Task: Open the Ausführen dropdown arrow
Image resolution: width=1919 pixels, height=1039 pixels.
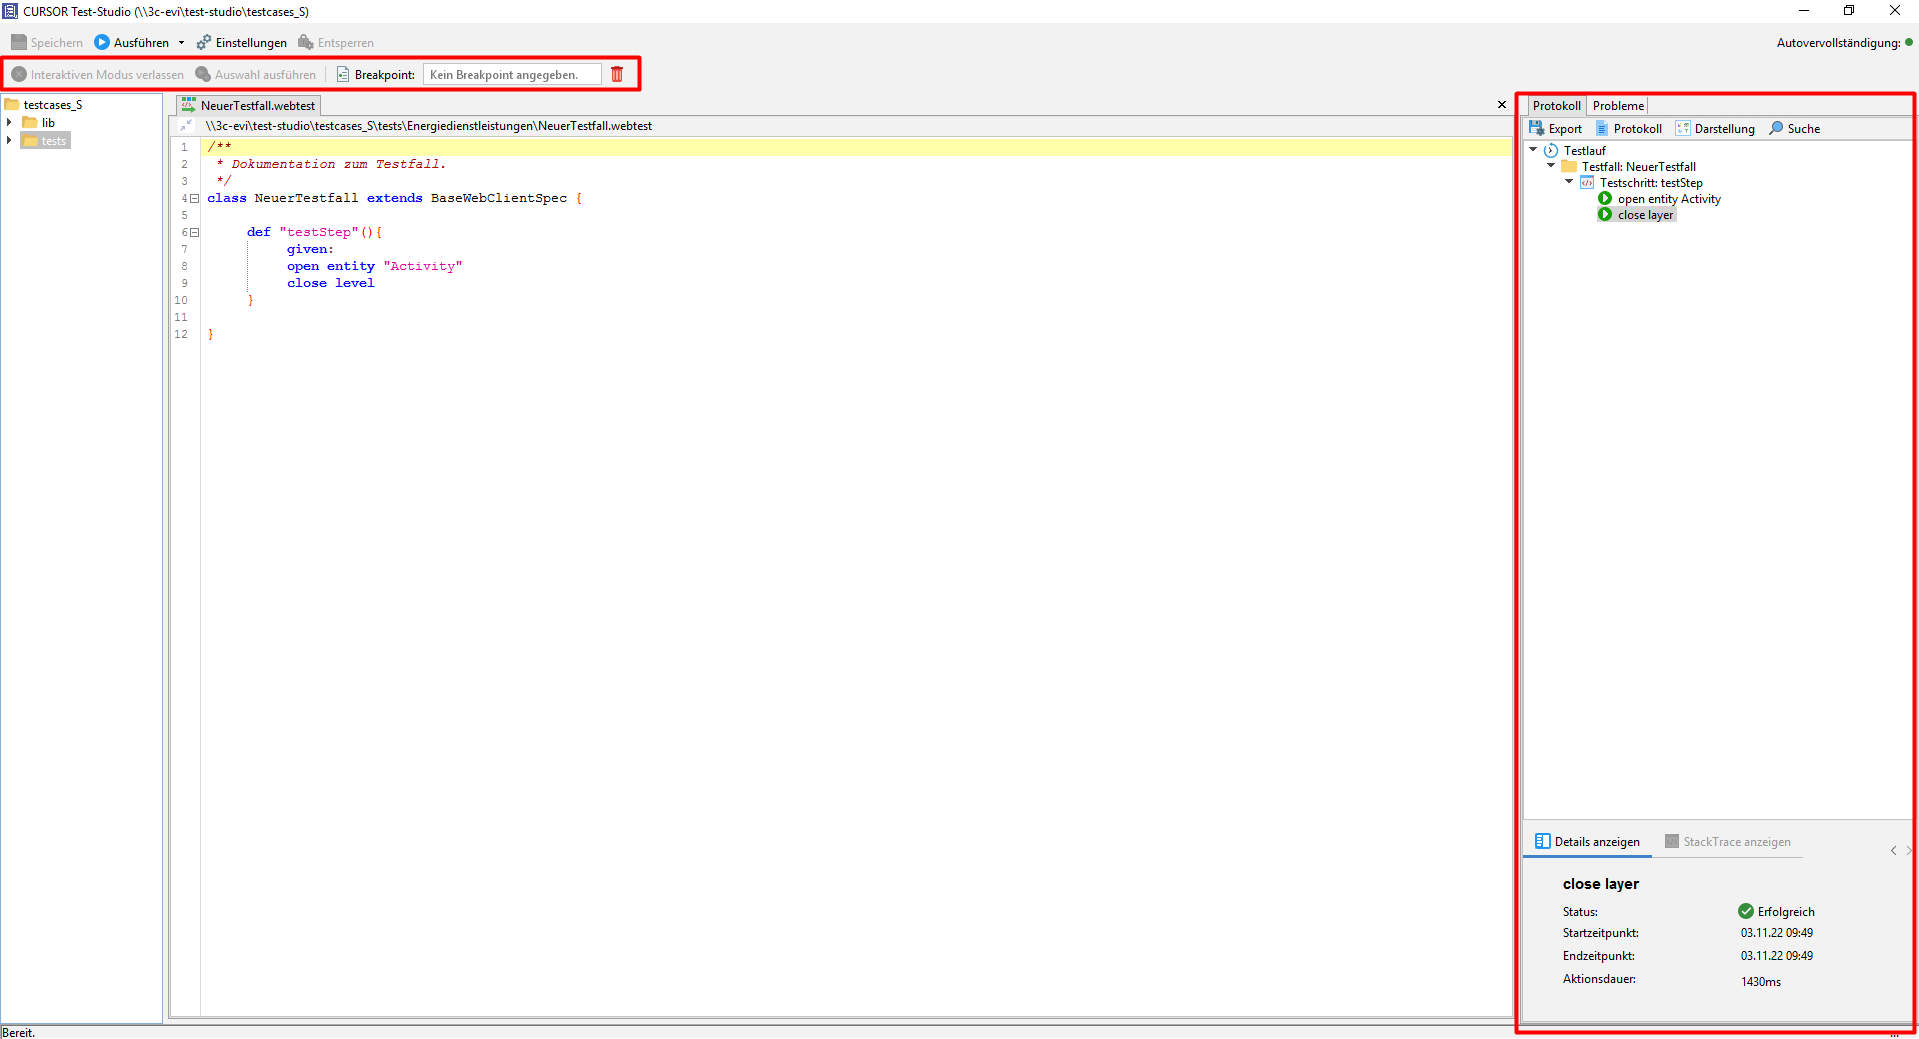Action: tap(181, 43)
